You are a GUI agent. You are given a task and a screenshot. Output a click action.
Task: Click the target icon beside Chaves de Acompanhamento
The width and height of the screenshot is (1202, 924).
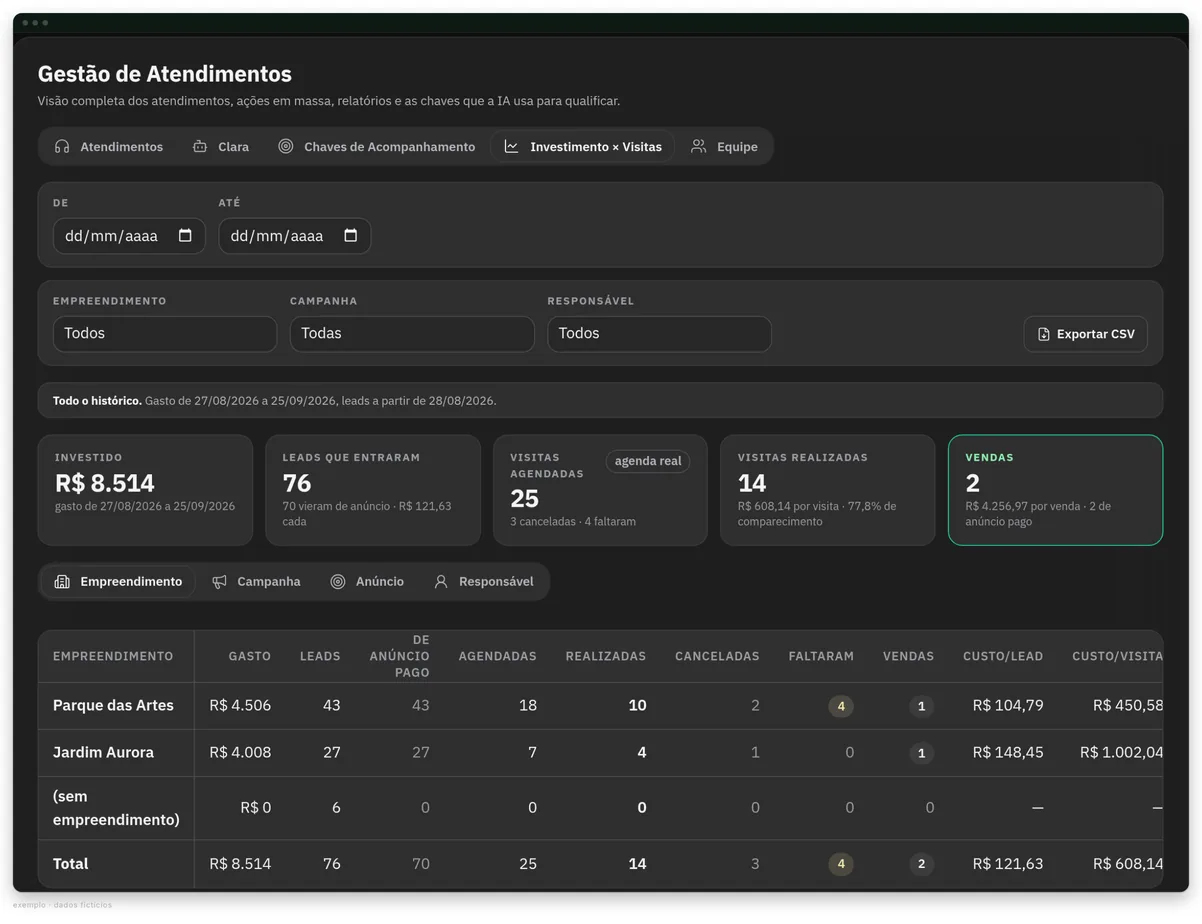(x=286, y=147)
